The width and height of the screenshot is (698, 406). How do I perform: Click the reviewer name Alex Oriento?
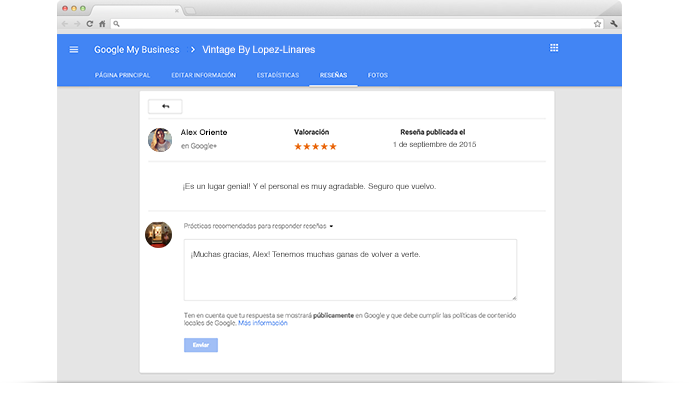[x=204, y=132]
